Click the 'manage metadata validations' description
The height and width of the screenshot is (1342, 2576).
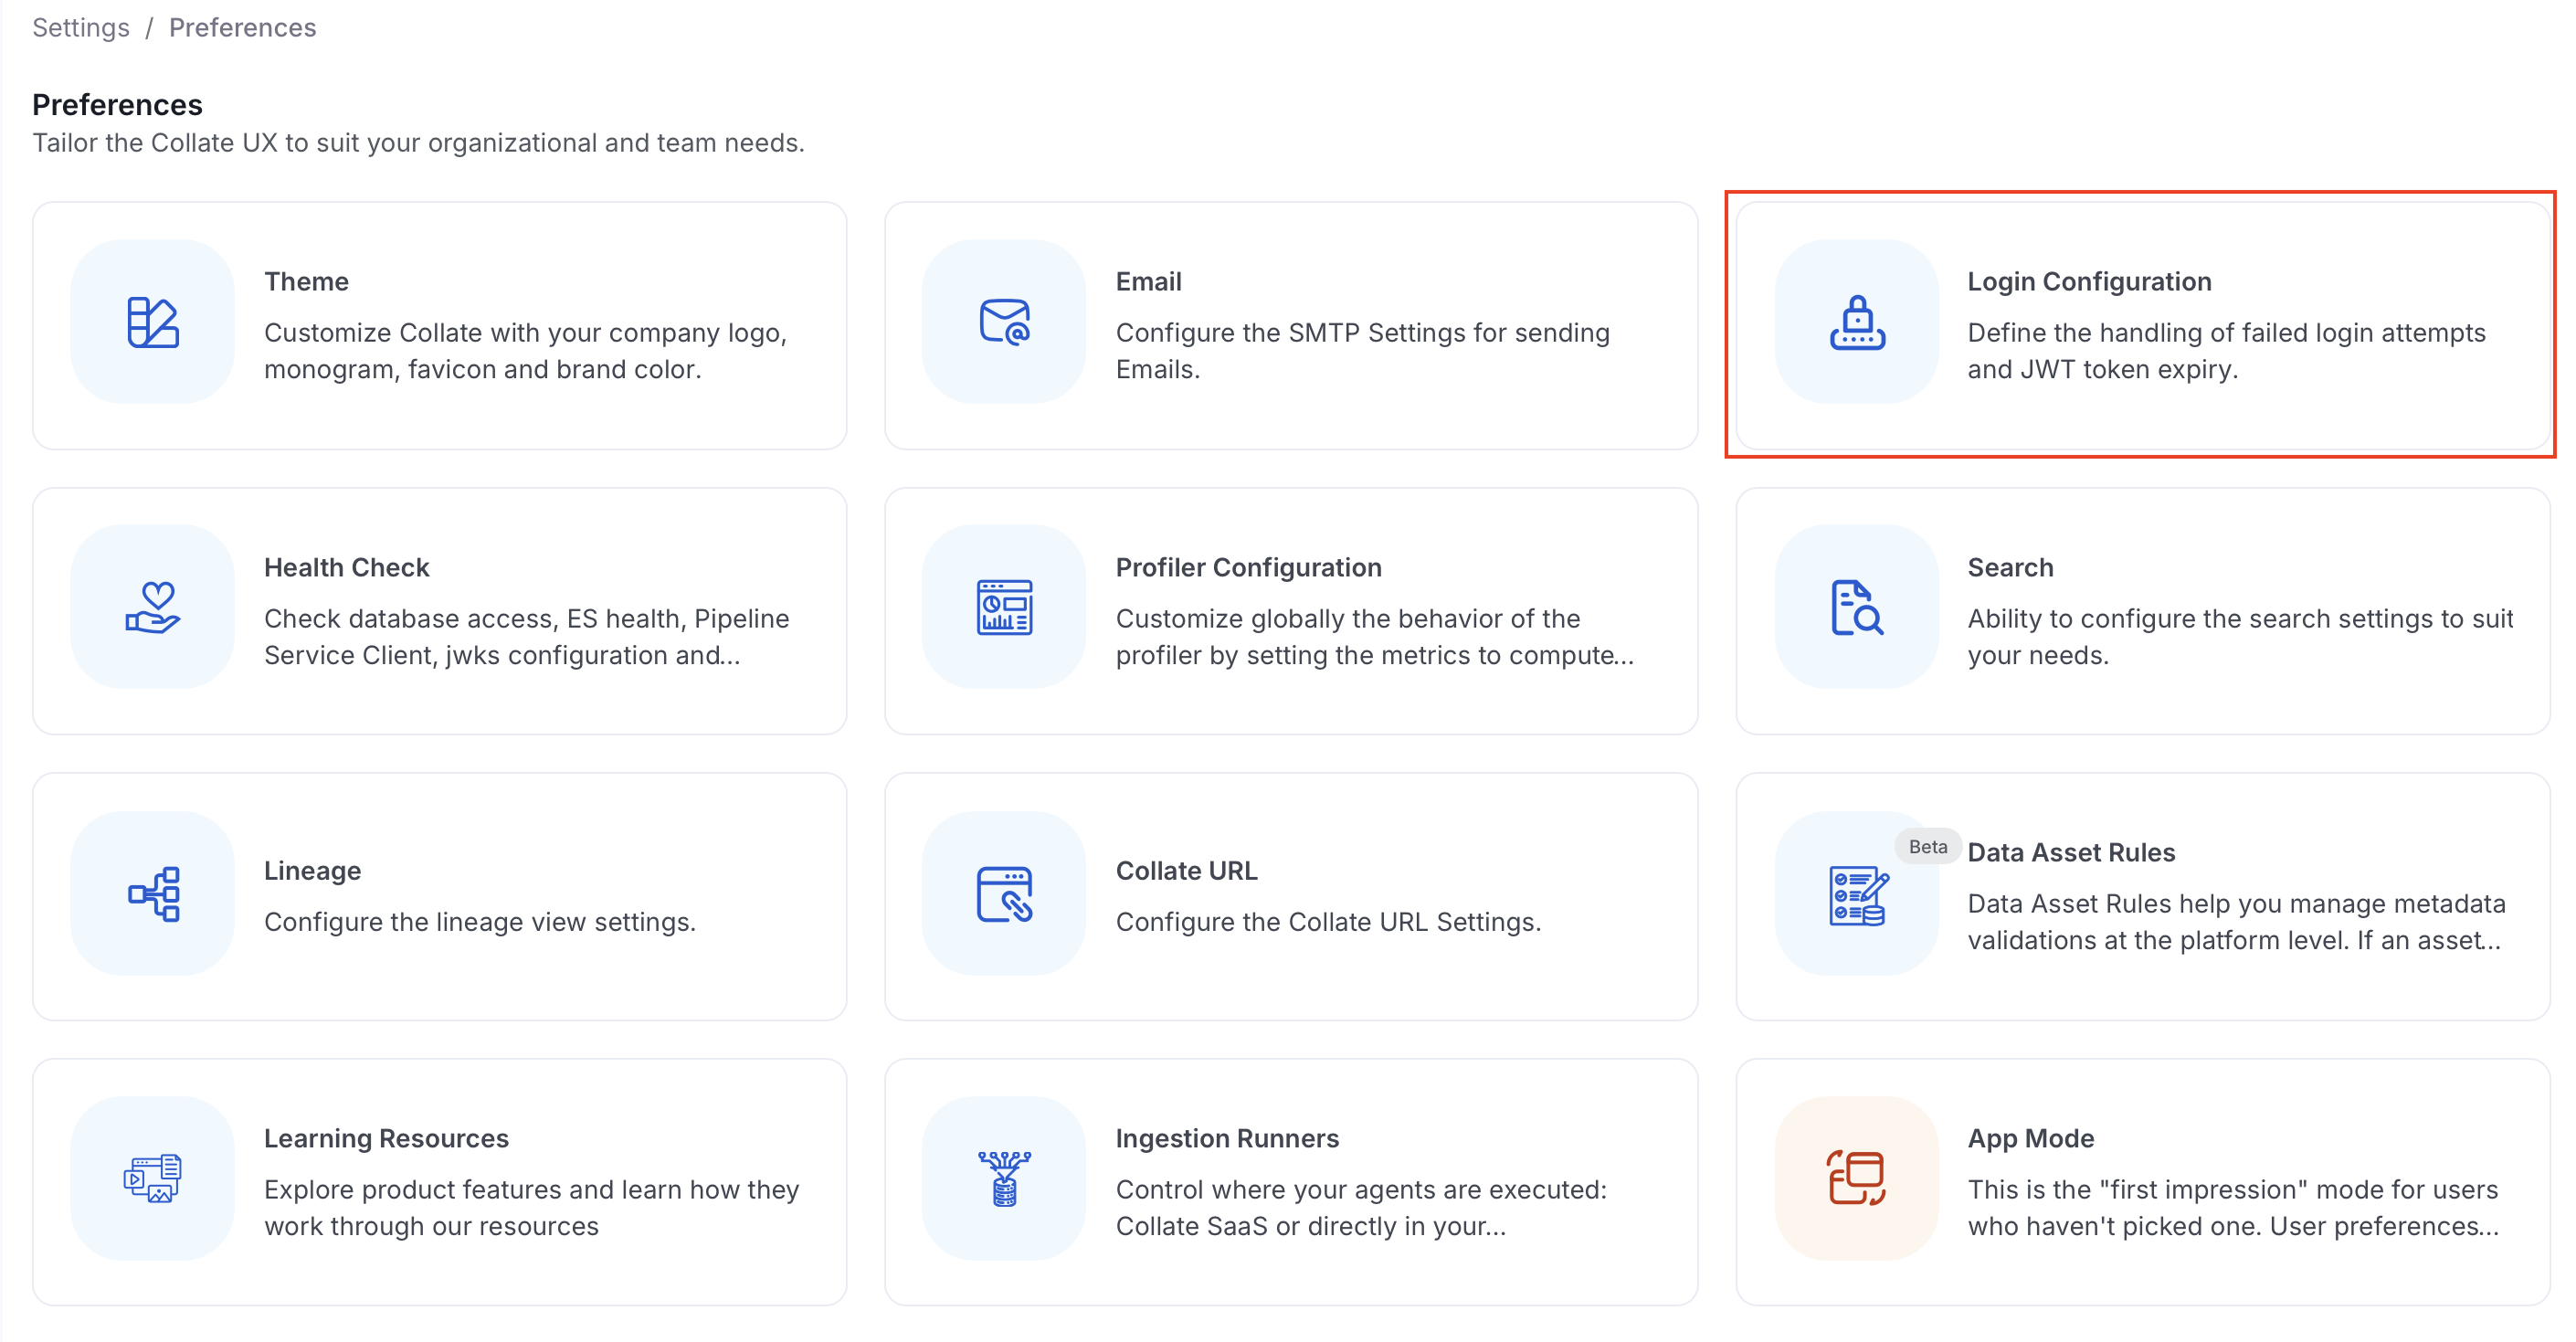tap(2236, 922)
